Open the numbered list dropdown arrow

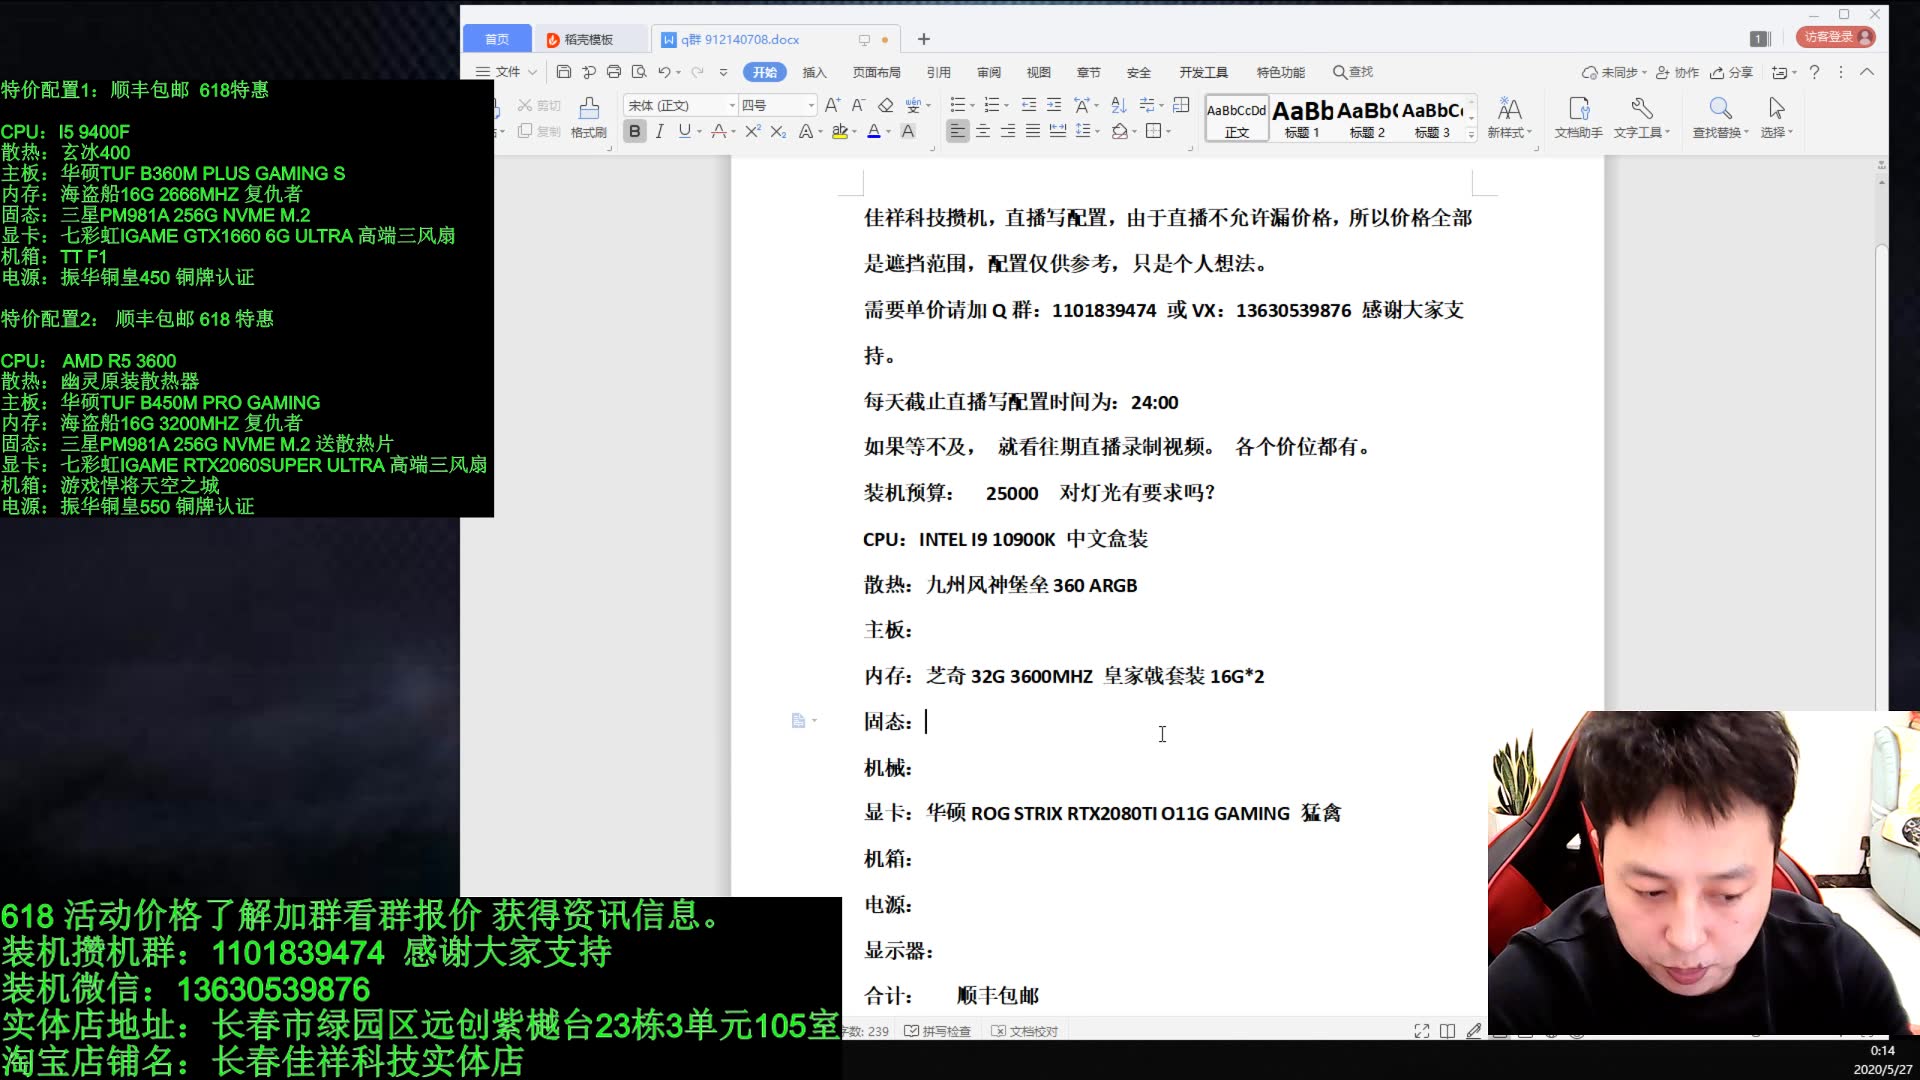click(x=1006, y=105)
